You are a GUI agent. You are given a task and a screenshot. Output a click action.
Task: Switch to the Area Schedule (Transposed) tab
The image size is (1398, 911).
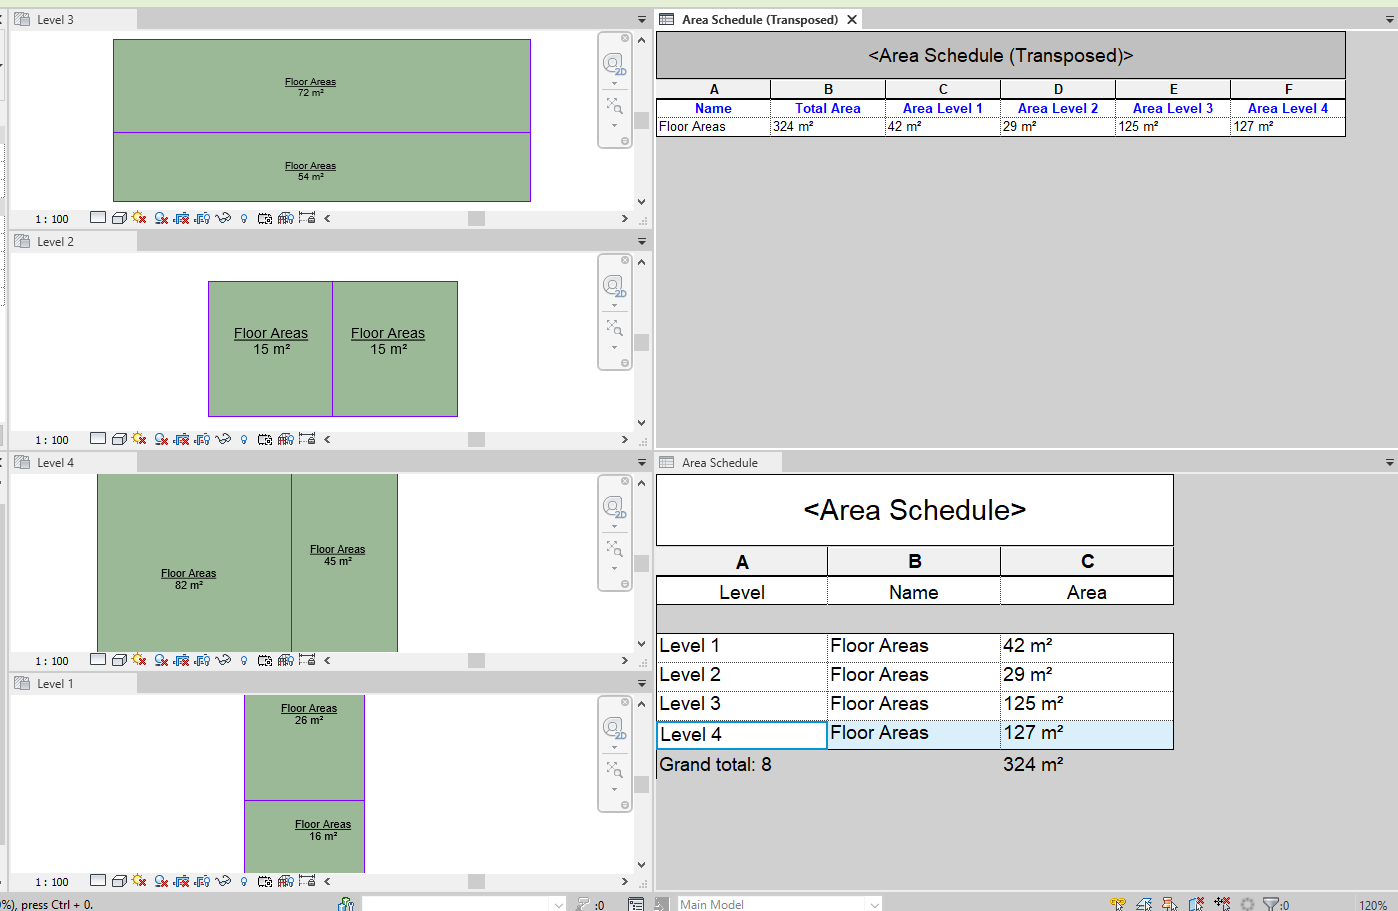click(758, 18)
